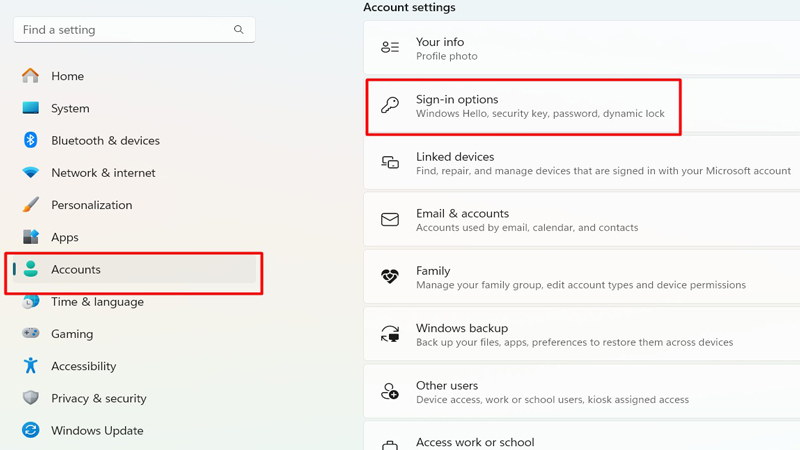
Task: Click the System monitor icon
Action: 31,108
